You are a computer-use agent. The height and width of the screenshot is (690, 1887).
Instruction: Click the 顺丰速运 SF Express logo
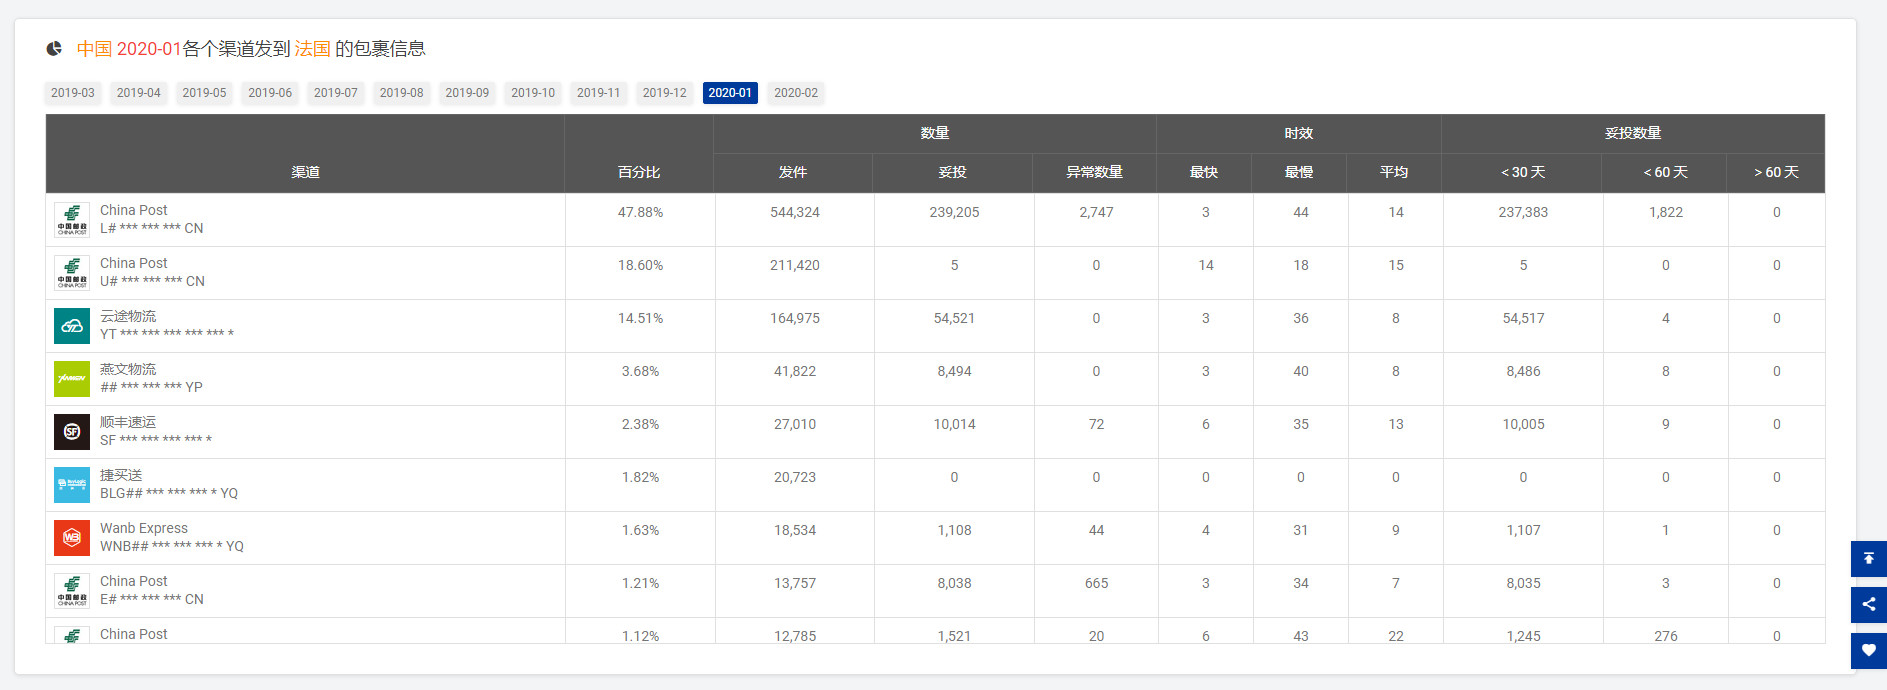(x=72, y=432)
